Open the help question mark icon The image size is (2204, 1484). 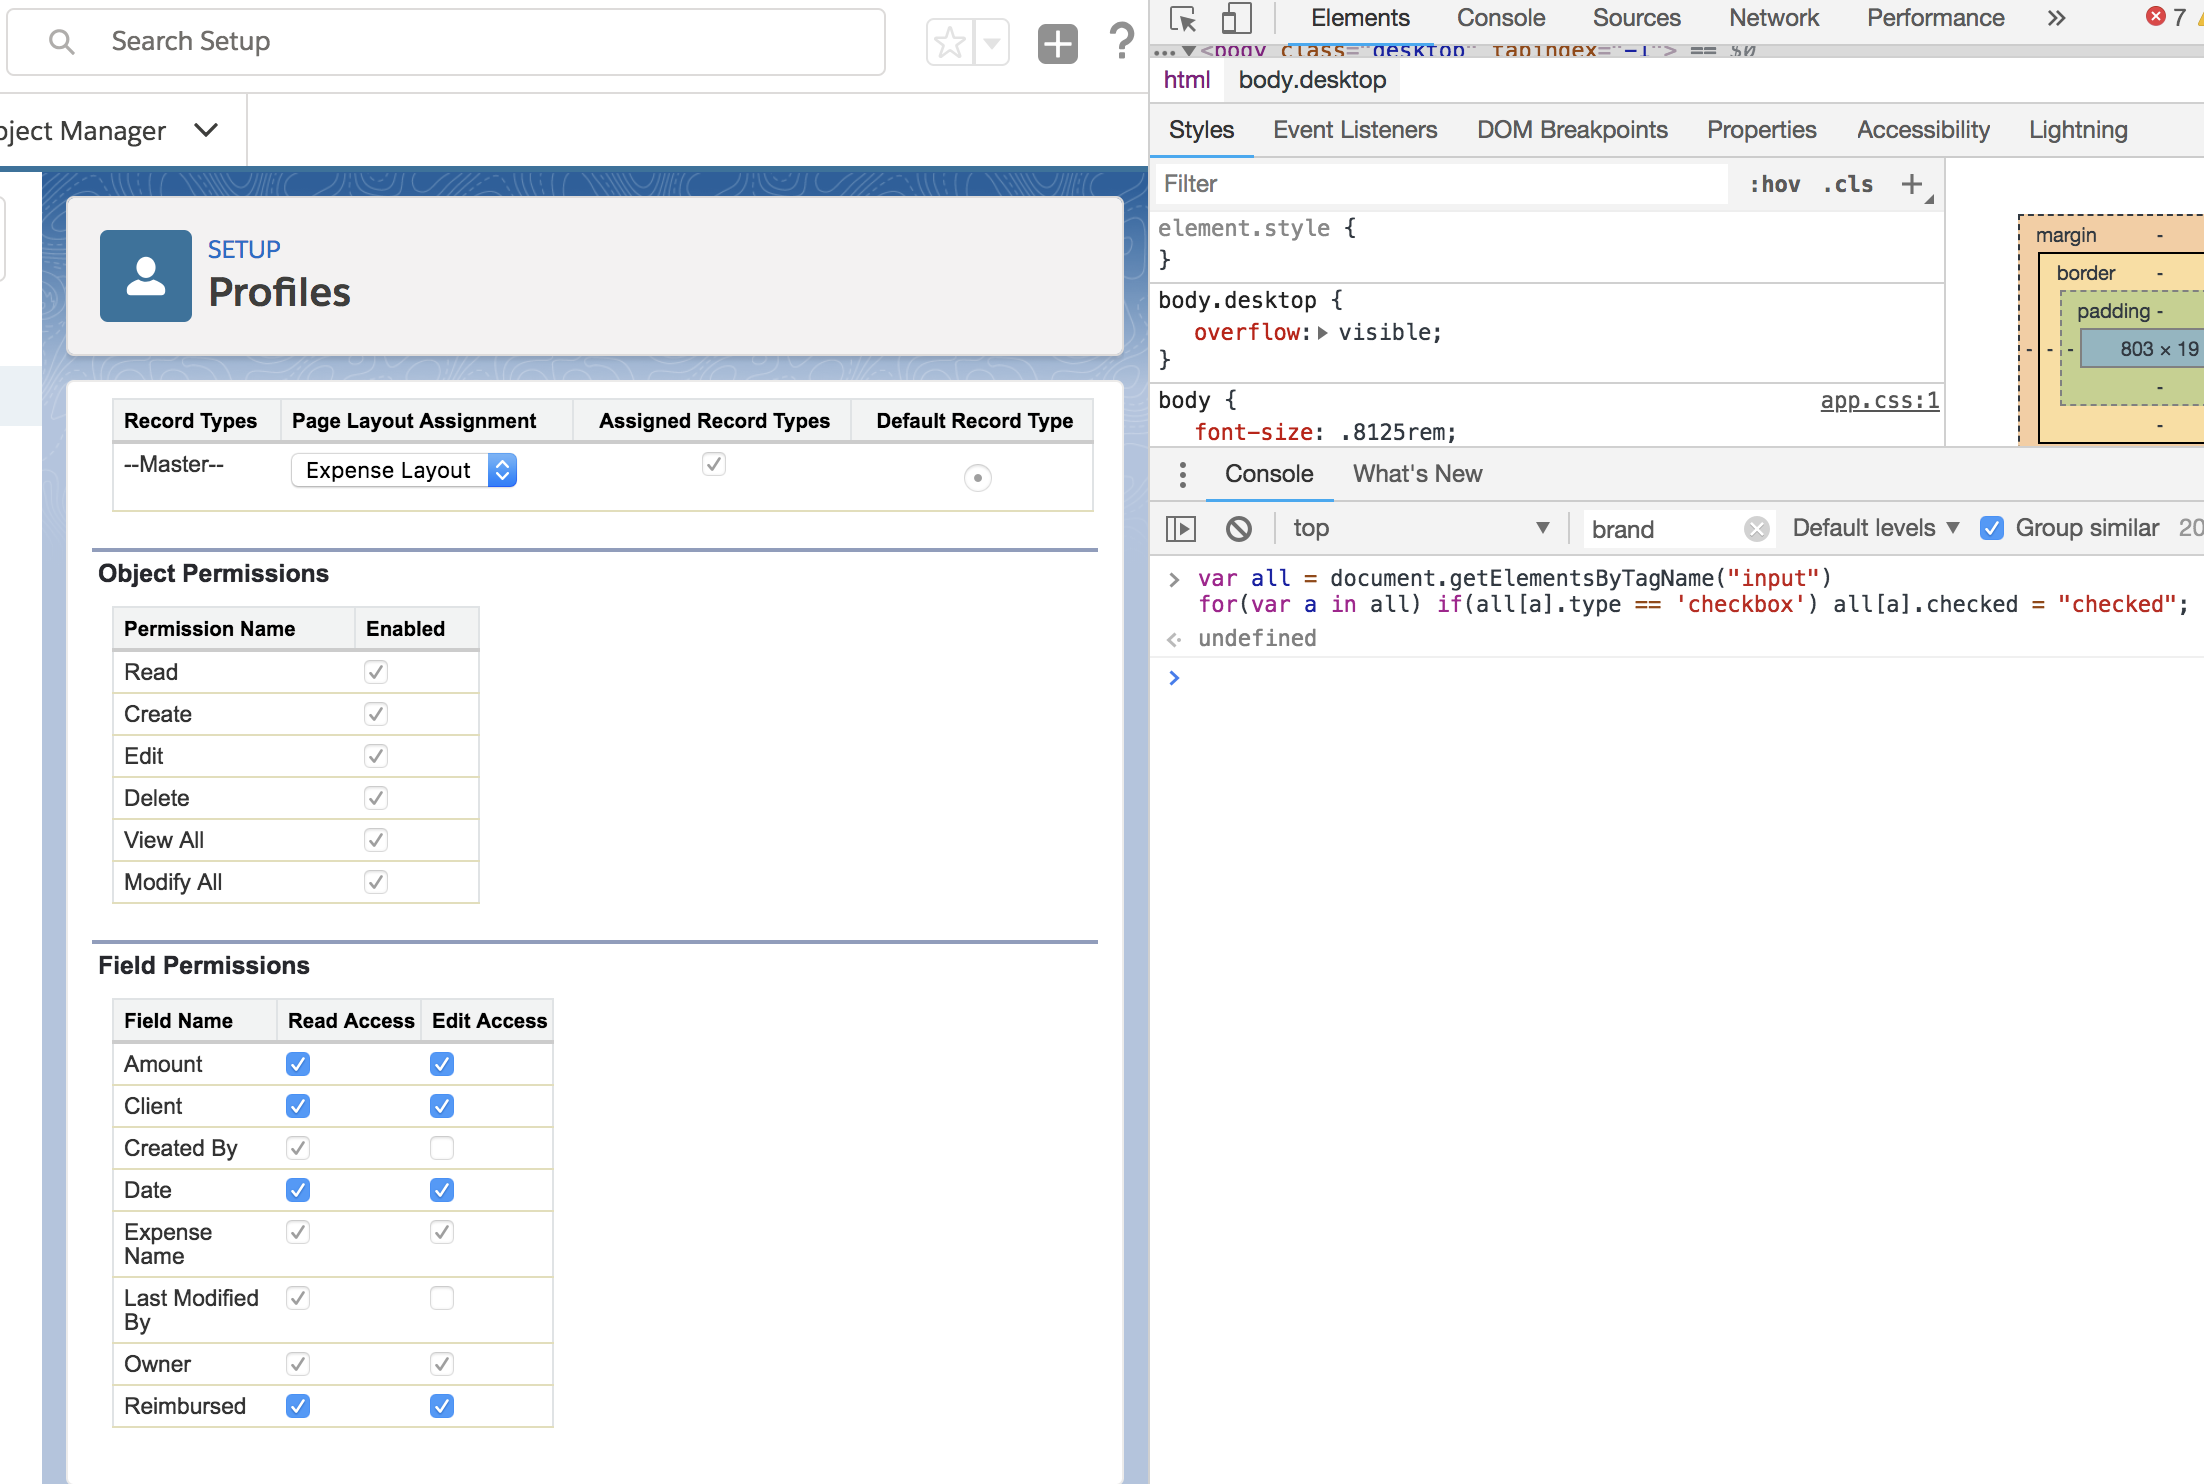click(1122, 41)
